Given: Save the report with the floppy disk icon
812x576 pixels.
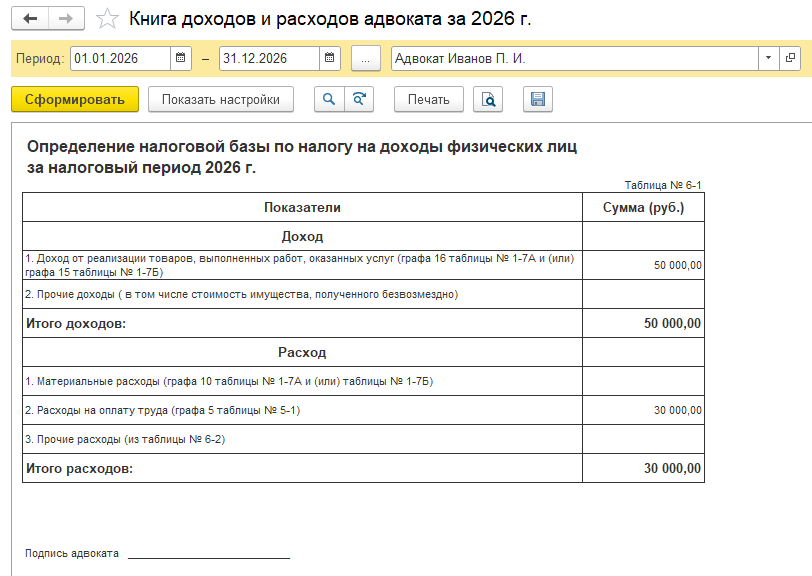Looking at the screenshot, I should point(537,99).
